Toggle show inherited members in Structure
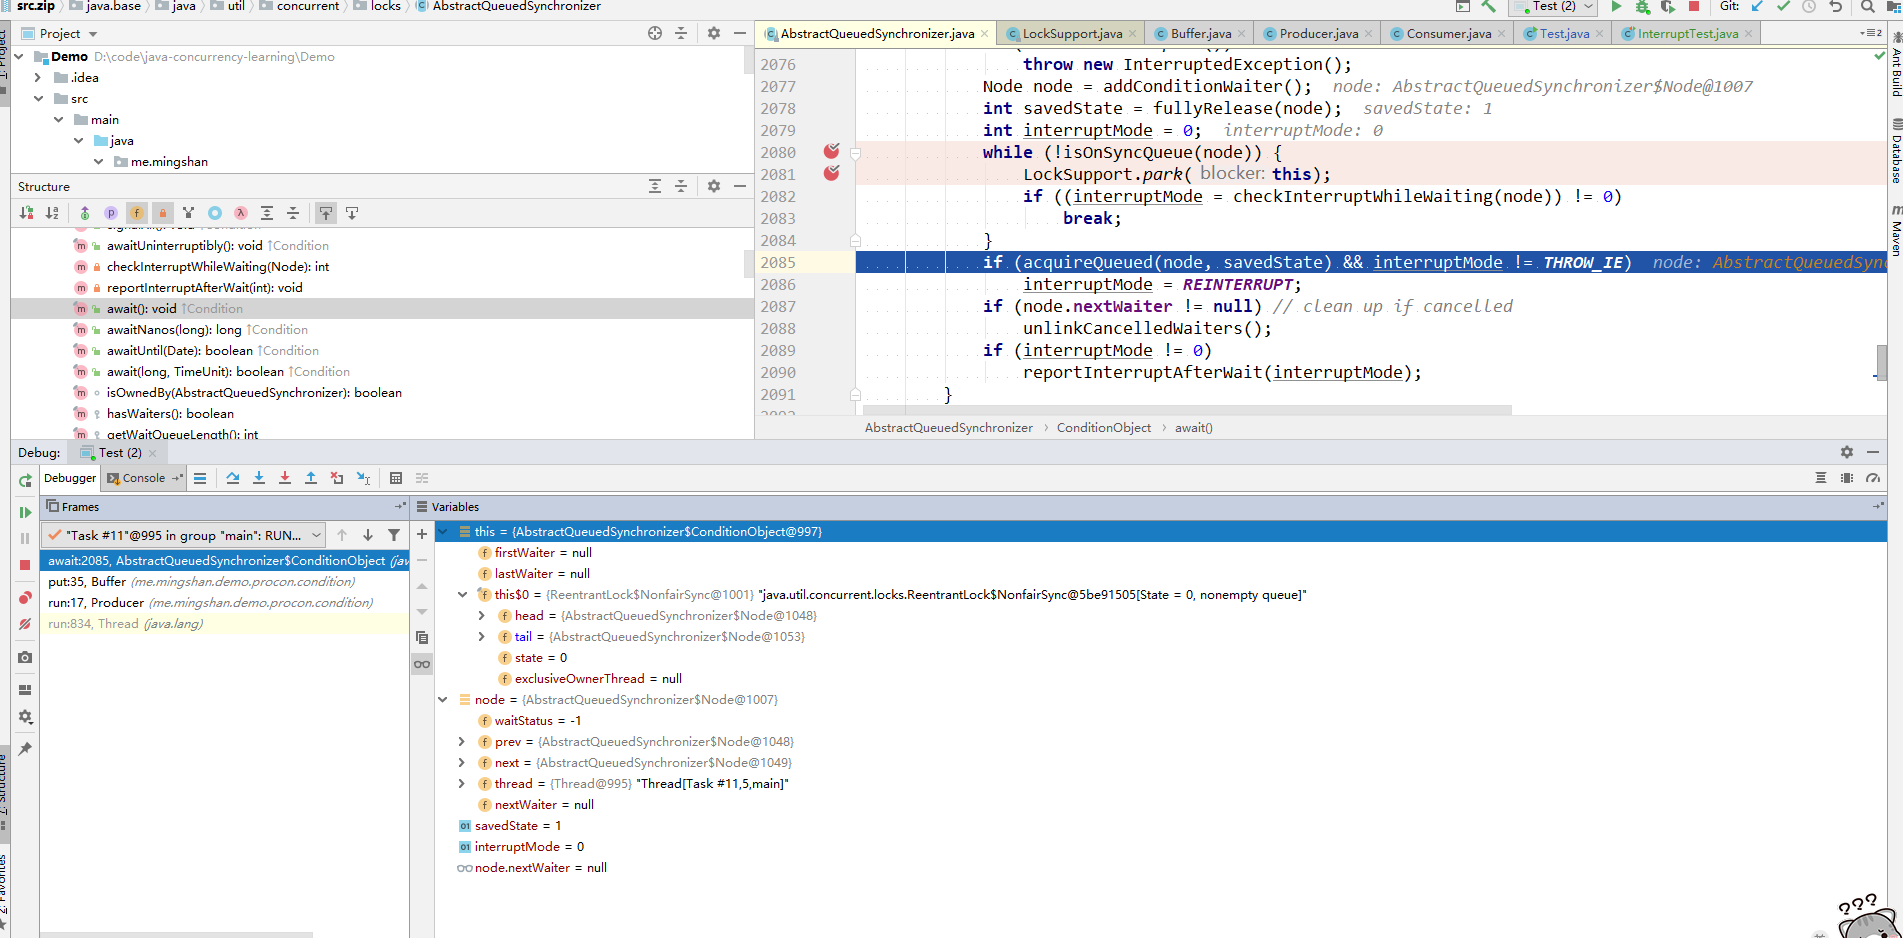The width and height of the screenshot is (1903, 938). tap(85, 213)
